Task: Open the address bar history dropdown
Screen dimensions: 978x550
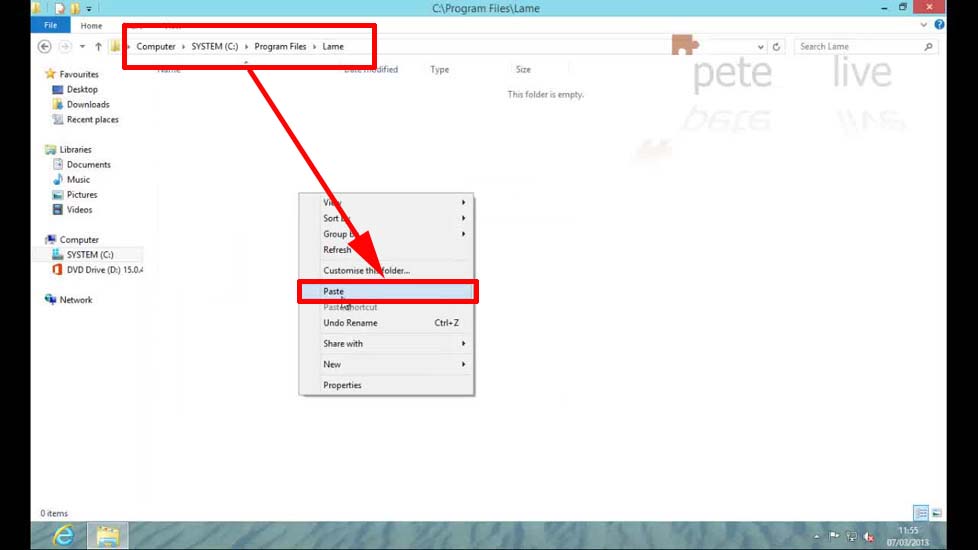Action: point(760,47)
